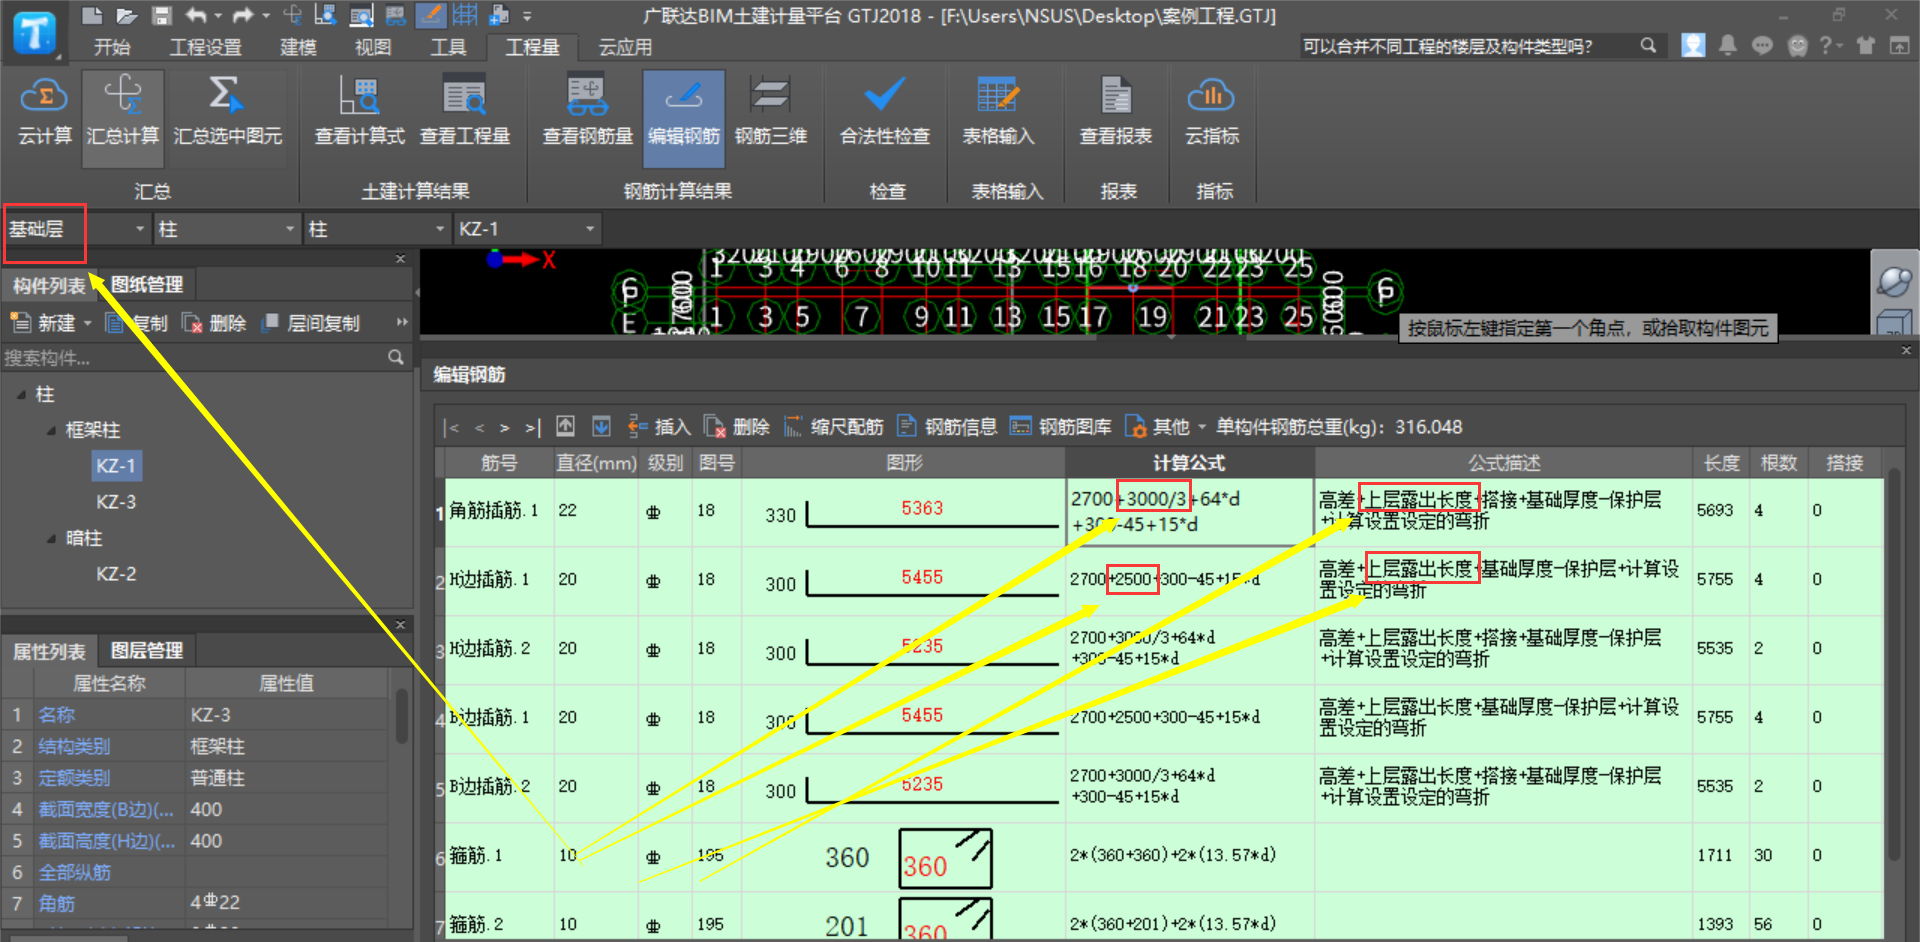Collapse the 暗柱 tree node
The height and width of the screenshot is (942, 1920).
tap(51, 539)
